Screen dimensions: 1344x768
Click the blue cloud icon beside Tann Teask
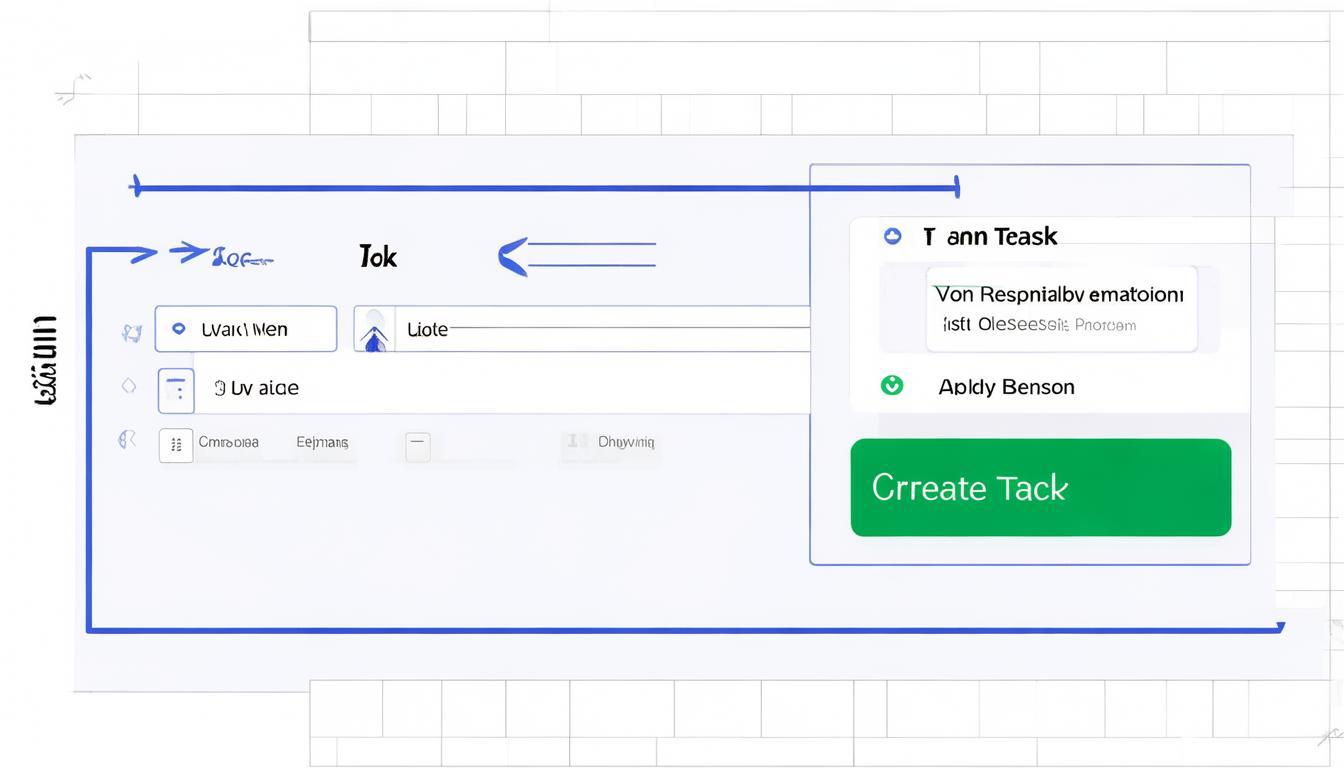point(892,236)
